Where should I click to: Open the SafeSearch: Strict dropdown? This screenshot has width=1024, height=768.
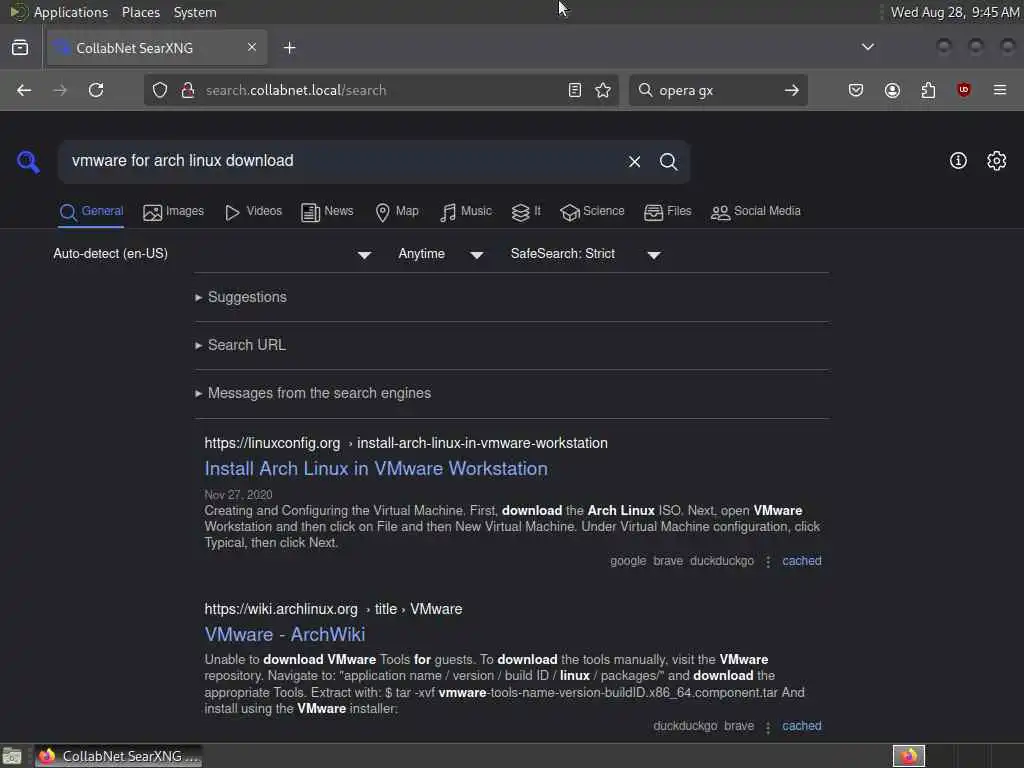point(585,254)
